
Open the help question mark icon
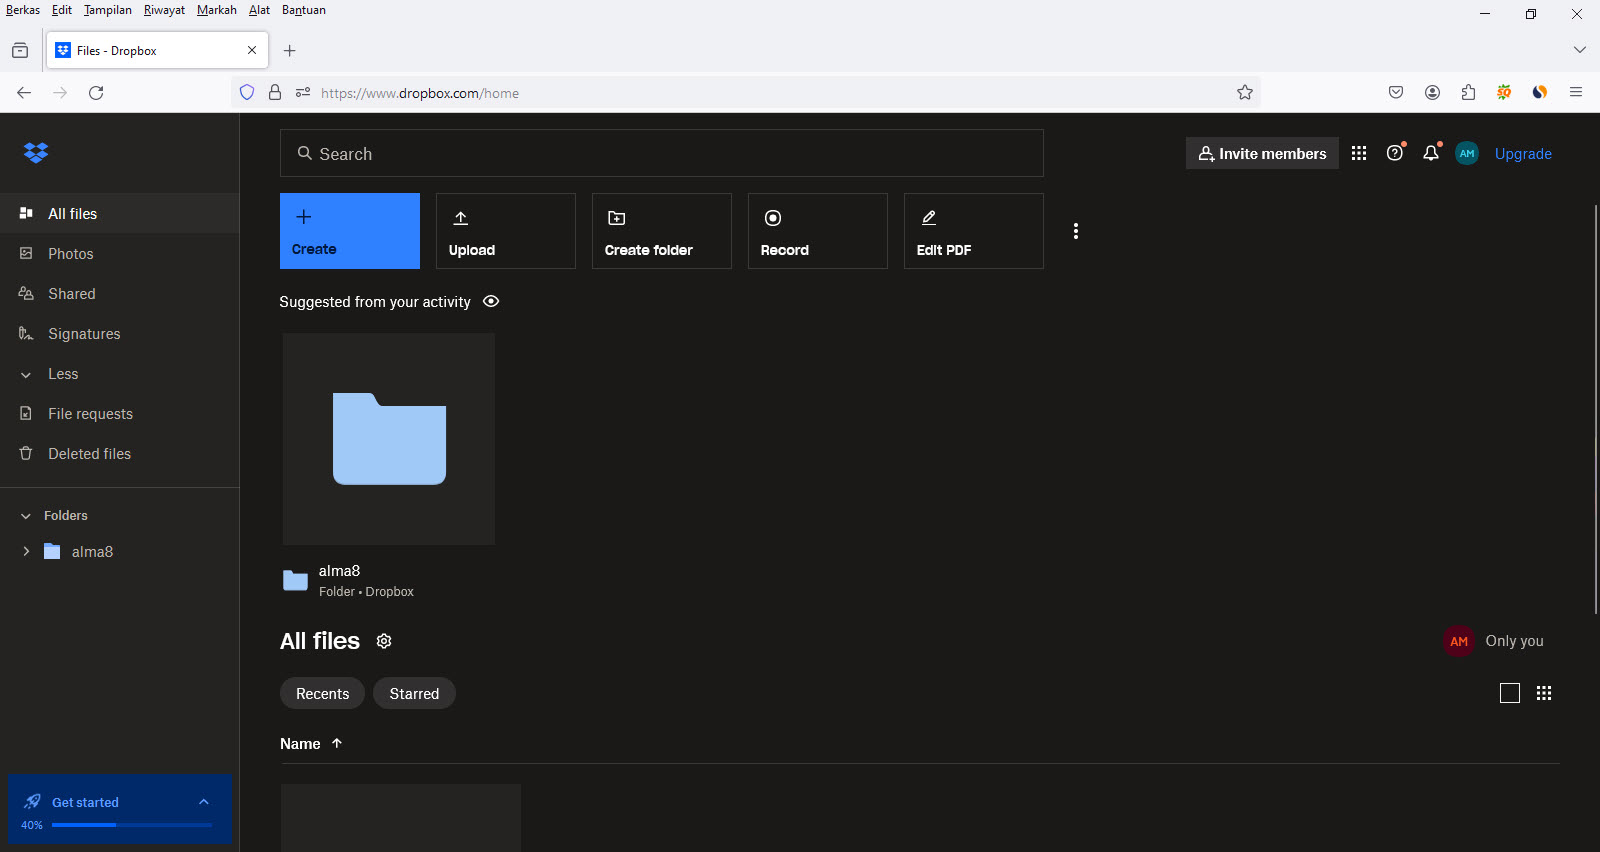[1395, 153]
